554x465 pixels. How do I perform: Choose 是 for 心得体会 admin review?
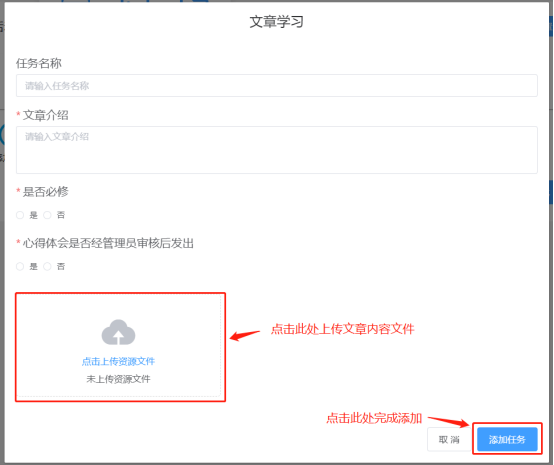coord(20,266)
